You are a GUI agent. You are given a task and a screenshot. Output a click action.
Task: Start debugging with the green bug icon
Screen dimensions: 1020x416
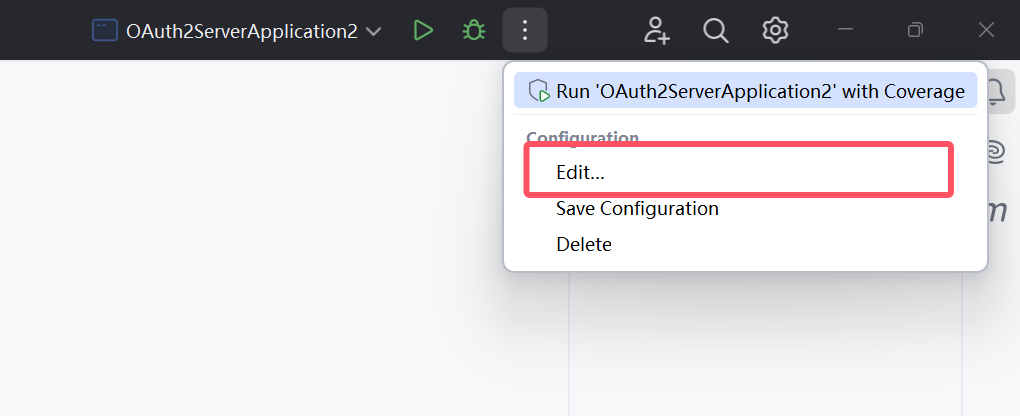click(x=473, y=30)
